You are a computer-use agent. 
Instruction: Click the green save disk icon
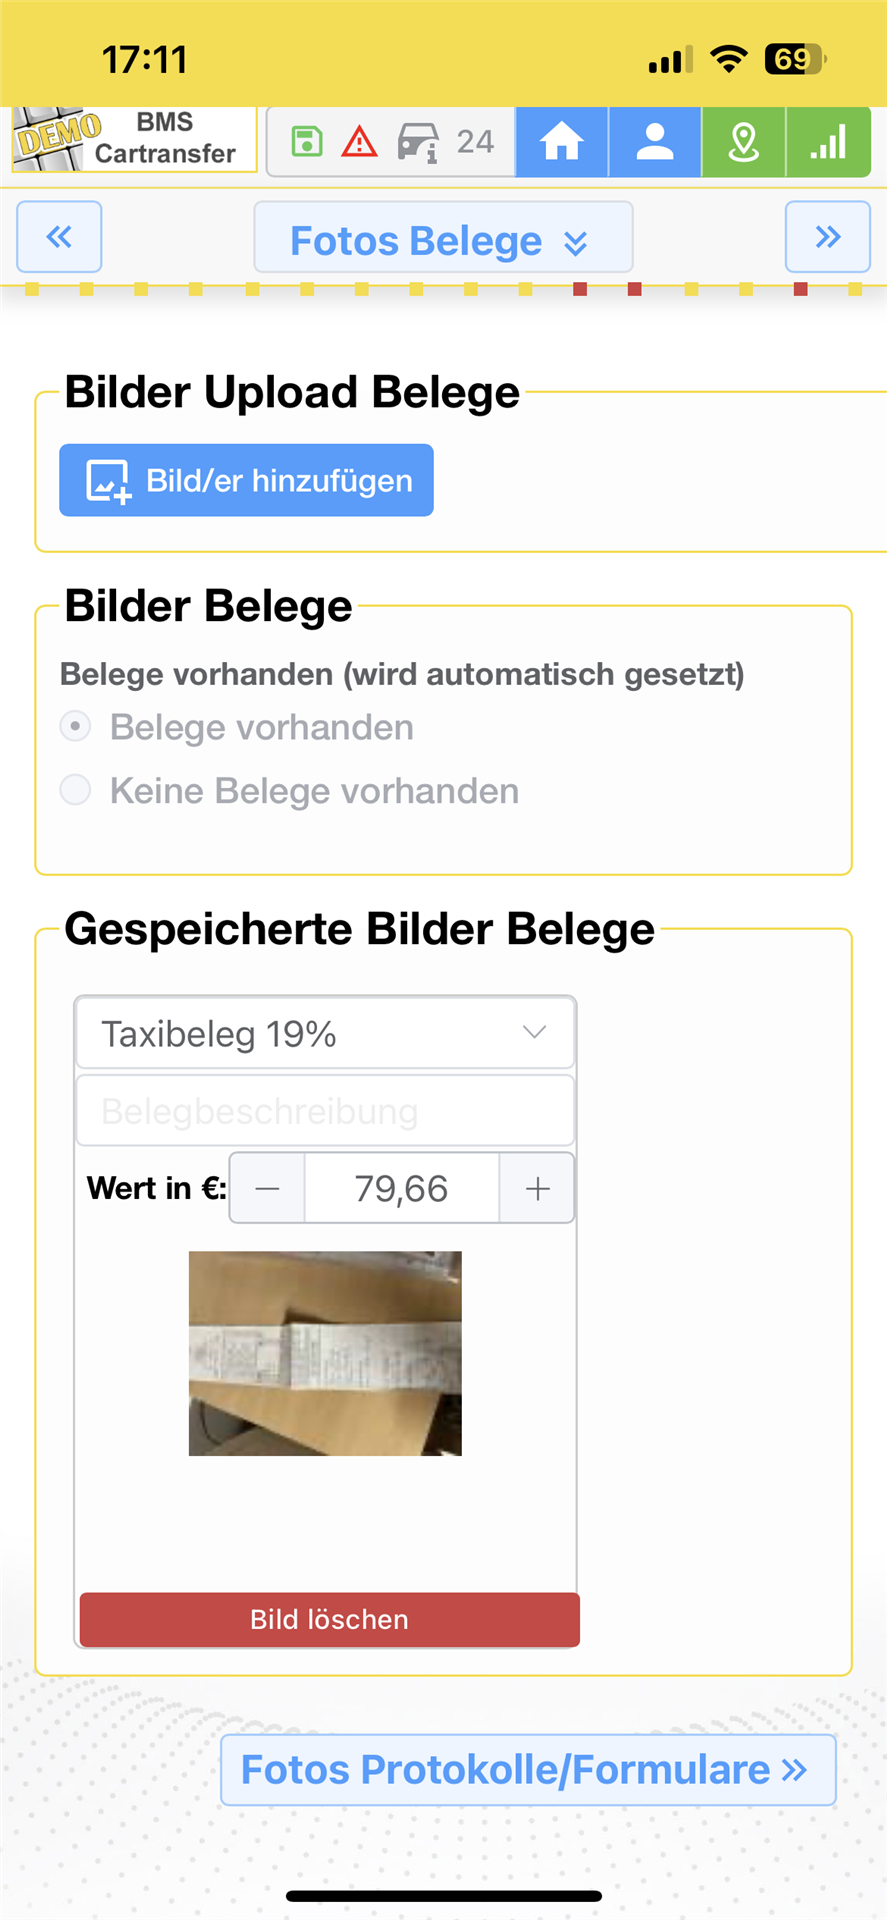point(307,142)
